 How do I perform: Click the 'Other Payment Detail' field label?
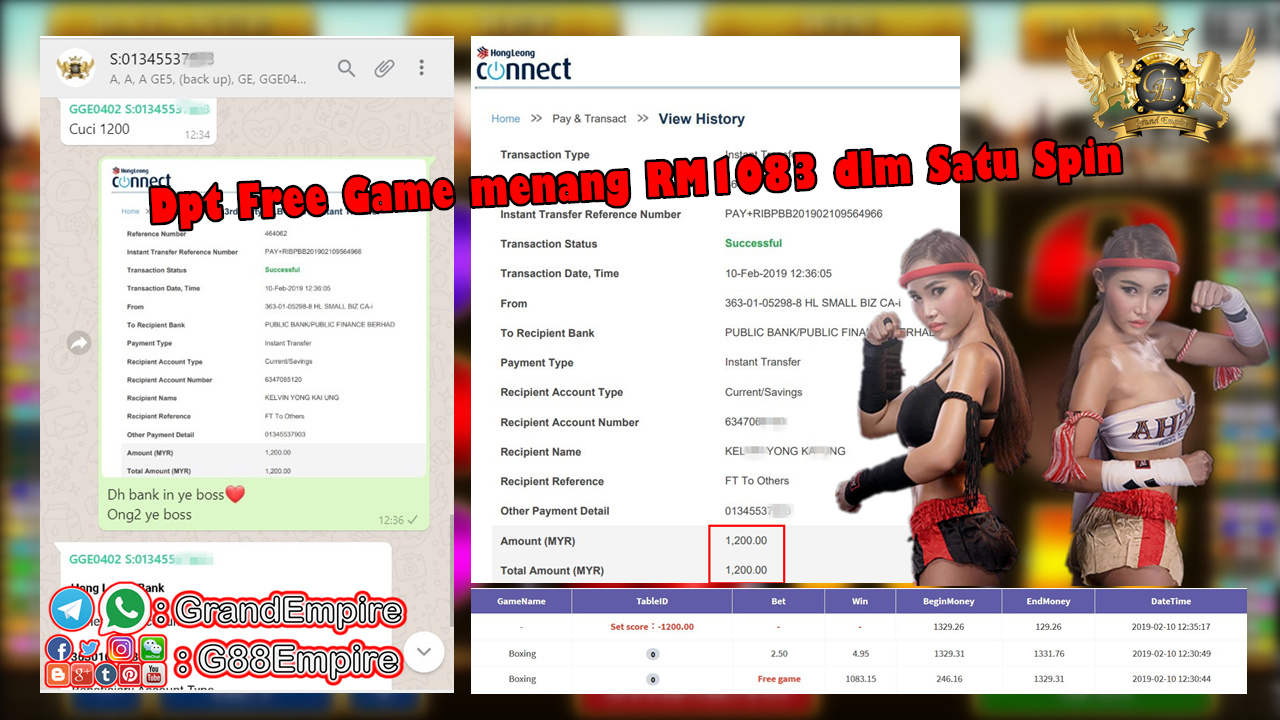(554, 511)
